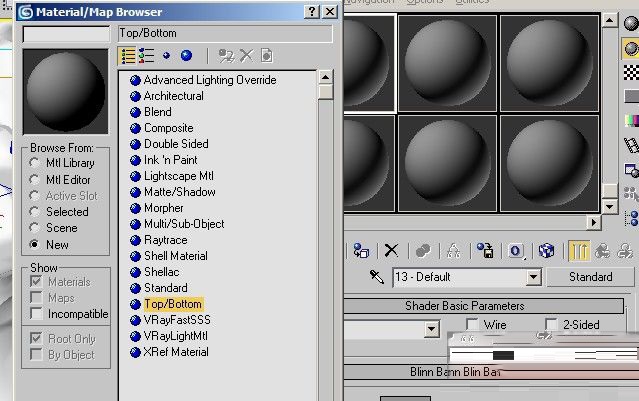
Task: Close the Material/Map Browser window
Action: pyautogui.click(x=330, y=11)
